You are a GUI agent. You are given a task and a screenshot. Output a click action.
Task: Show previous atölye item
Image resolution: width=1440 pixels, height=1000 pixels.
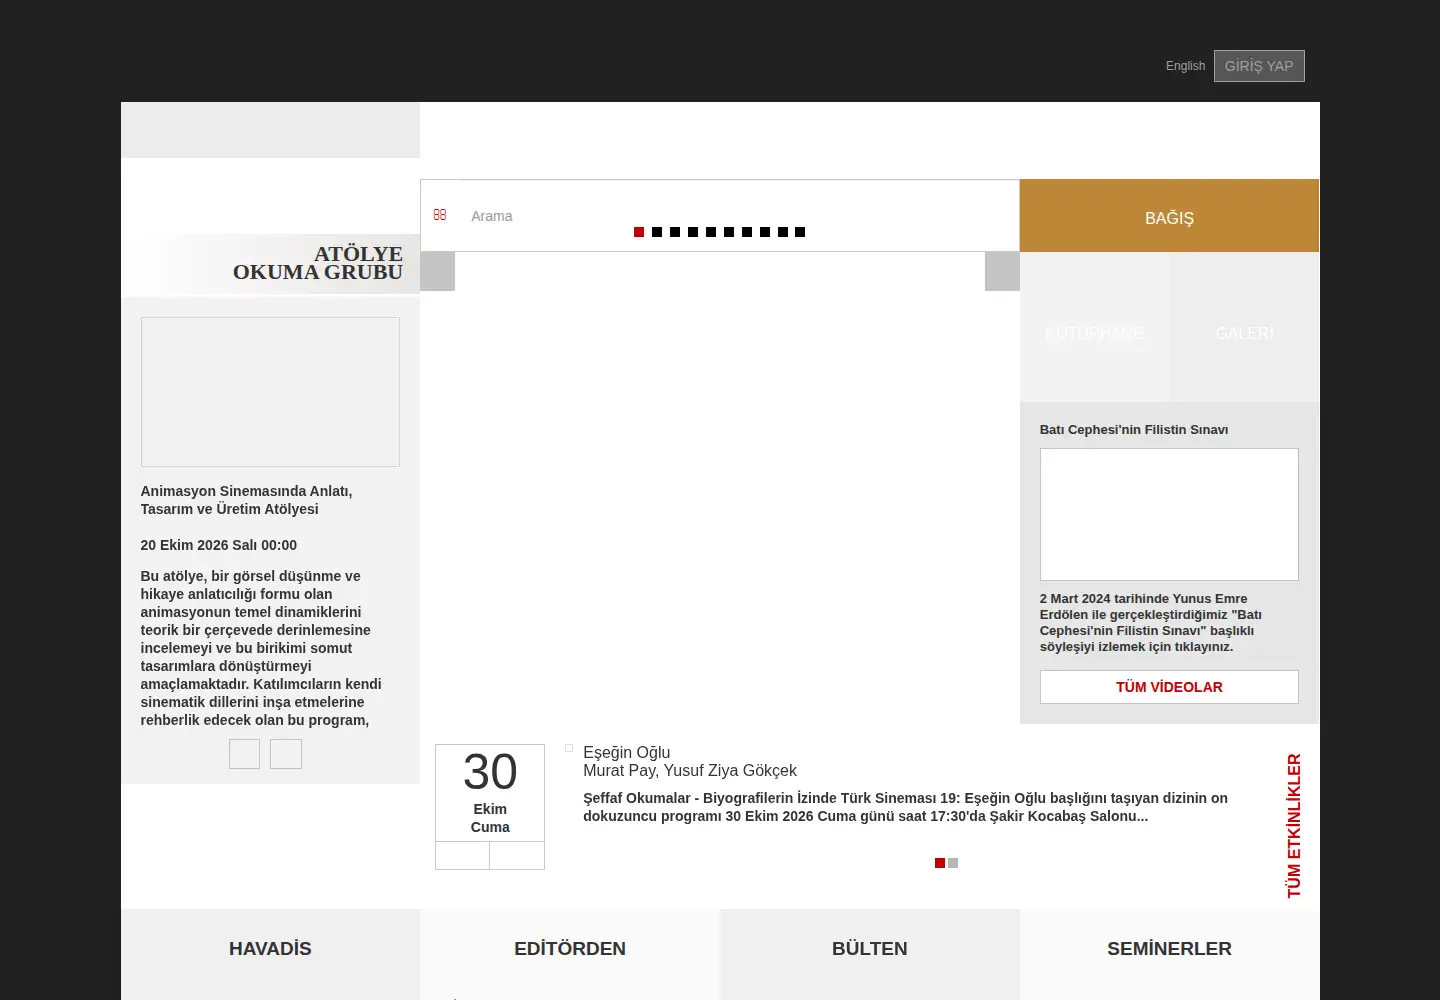244,754
